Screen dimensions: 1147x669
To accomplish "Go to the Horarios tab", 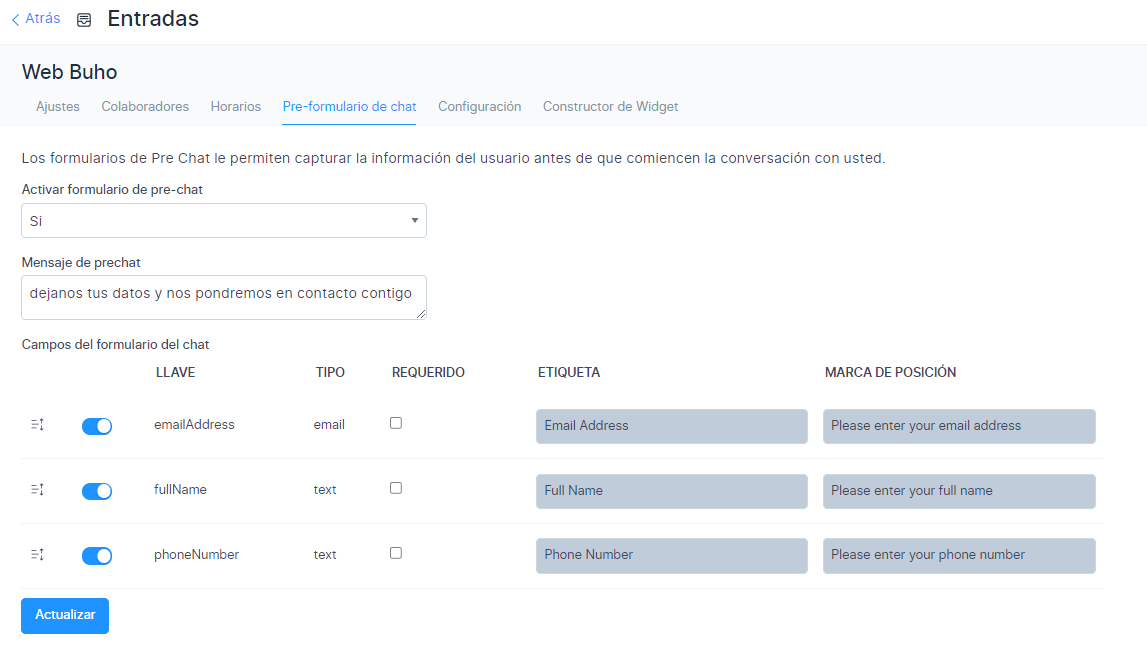I will point(235,107).
